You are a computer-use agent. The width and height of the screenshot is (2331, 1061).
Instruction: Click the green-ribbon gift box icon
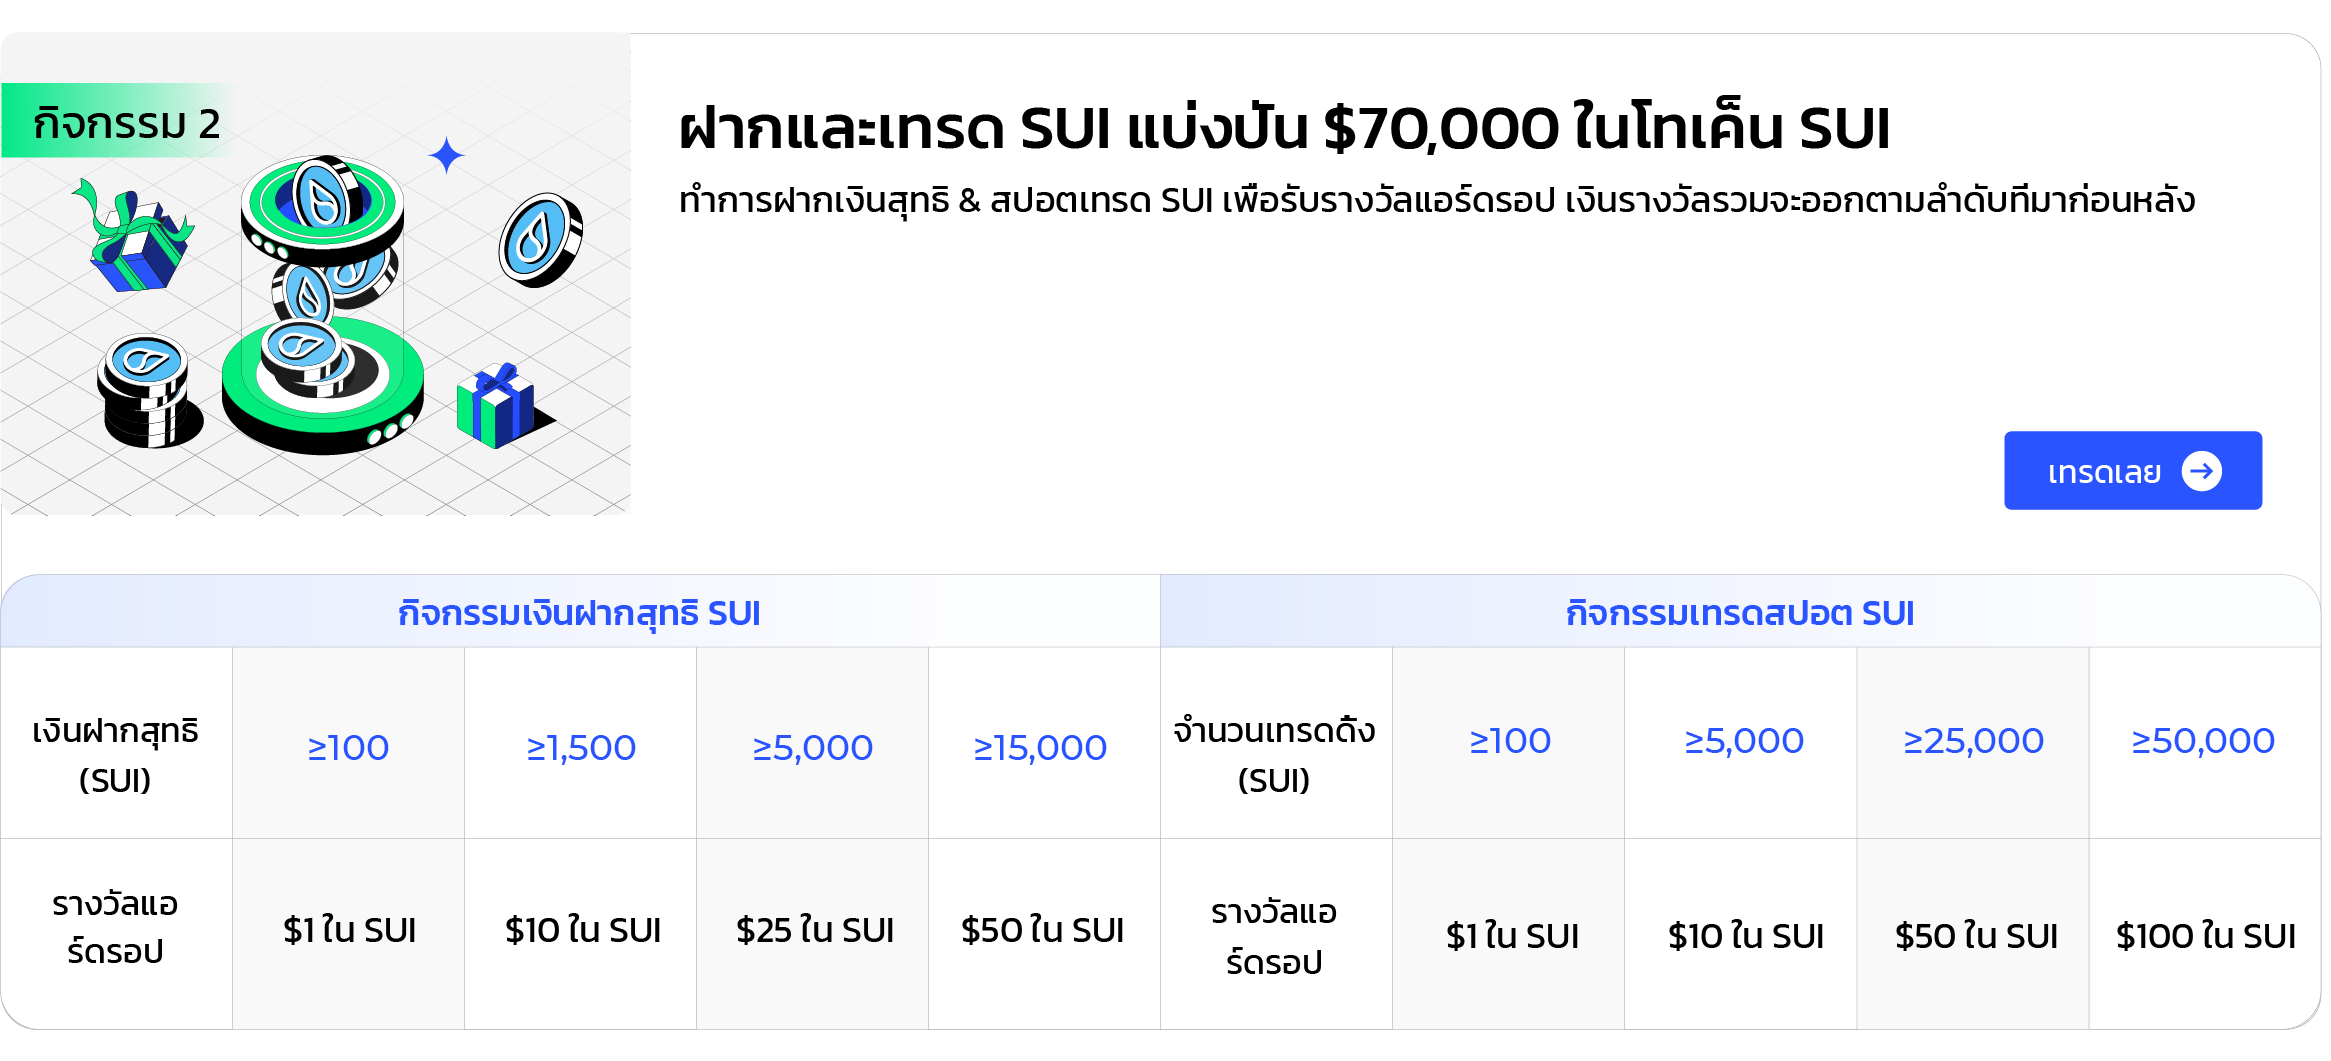[x=135, y=240]
